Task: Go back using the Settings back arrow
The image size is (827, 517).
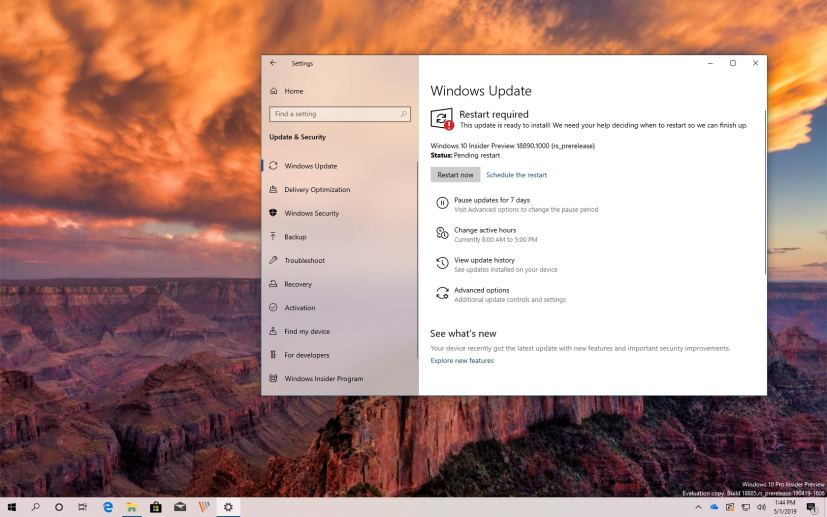Action: tap(273, 63)
